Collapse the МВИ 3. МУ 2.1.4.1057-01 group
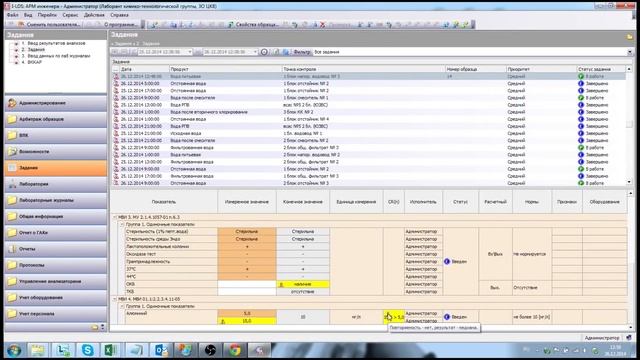The height and width of the screenshot is (360, 640). click(x=115, y=217)
